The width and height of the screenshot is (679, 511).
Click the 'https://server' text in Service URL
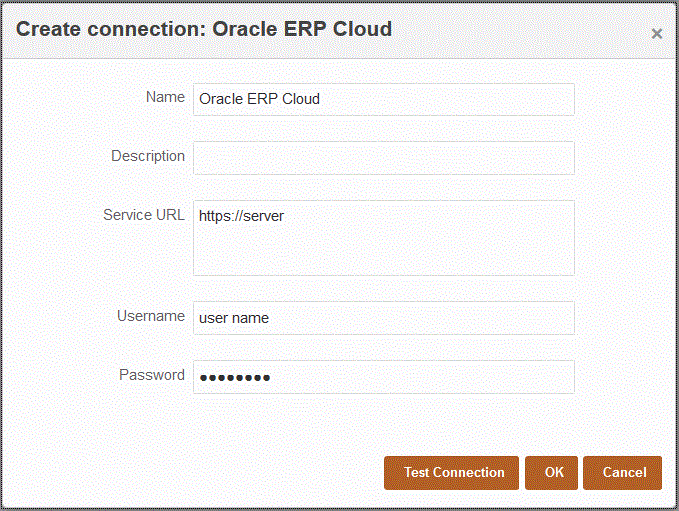(x=241, y=216)
